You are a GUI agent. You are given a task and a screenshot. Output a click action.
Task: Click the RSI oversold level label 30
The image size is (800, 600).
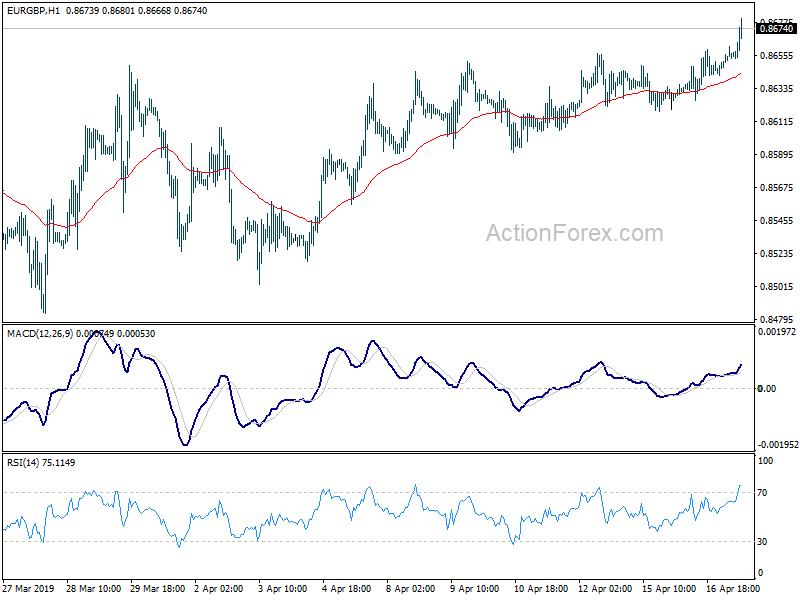click(762, 542)
